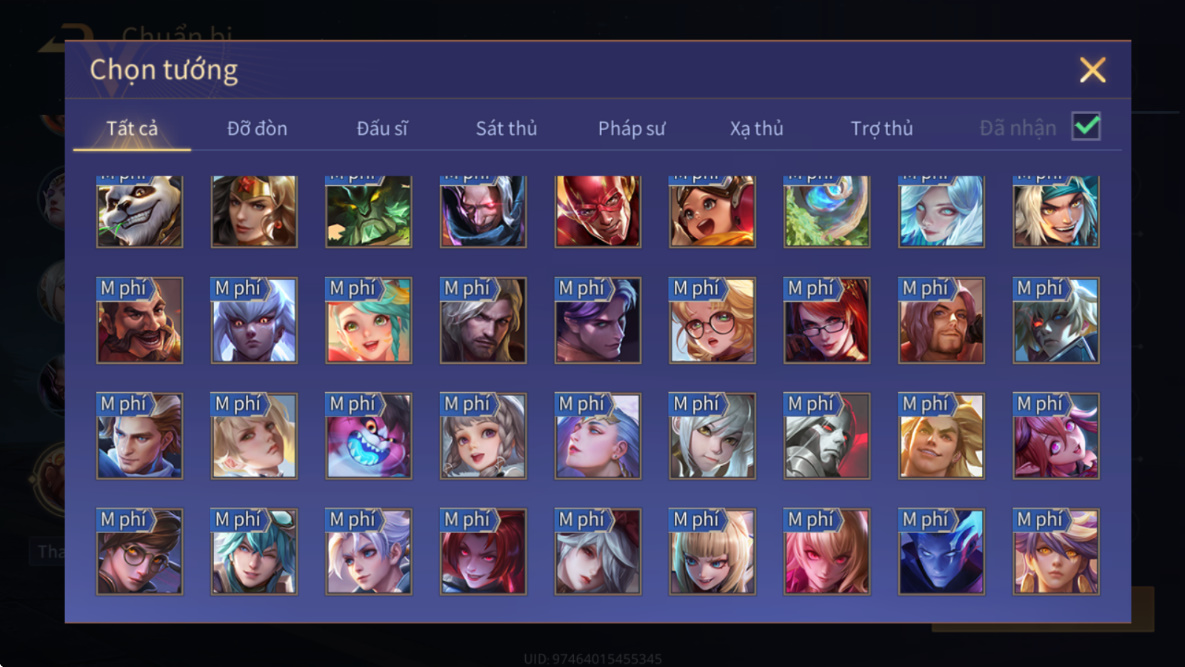Open the Xạ thủ tab
The image size is (1185, 667).
tap(756, 128)
